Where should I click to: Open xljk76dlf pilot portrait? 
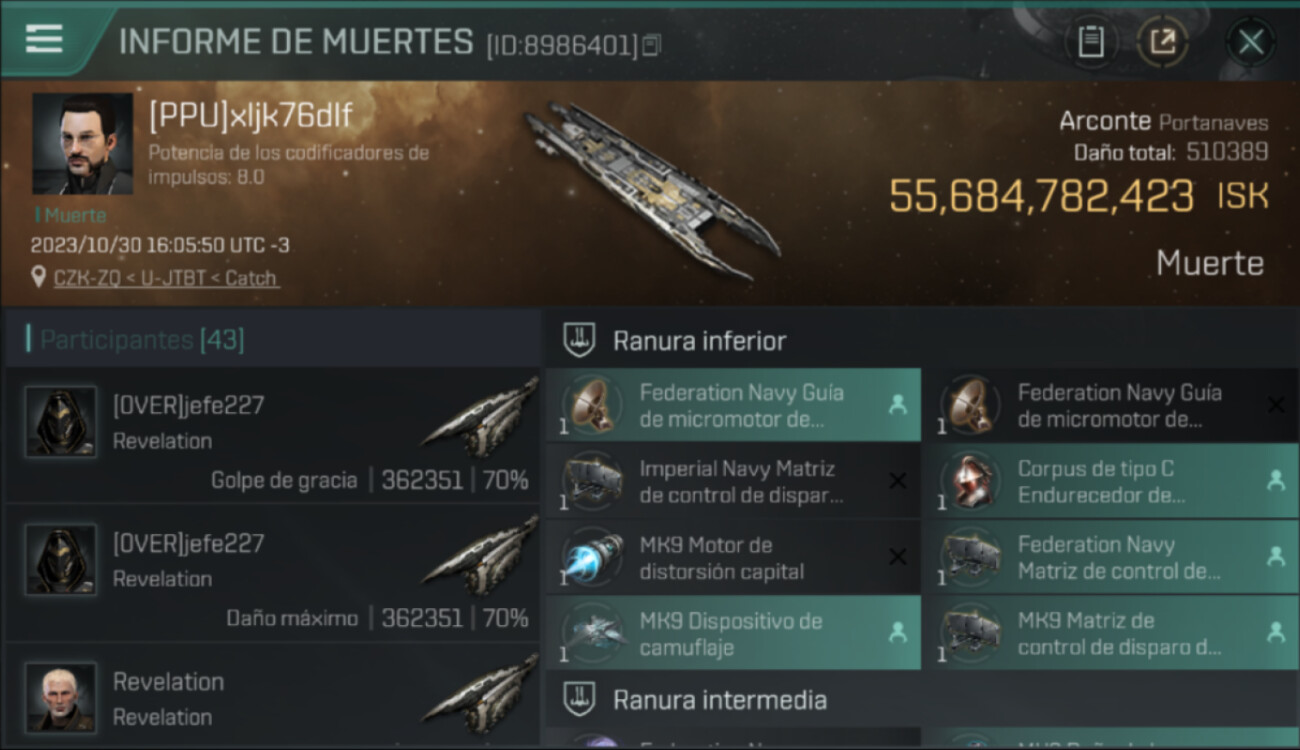pyautogui.click(x=82, y=144)
